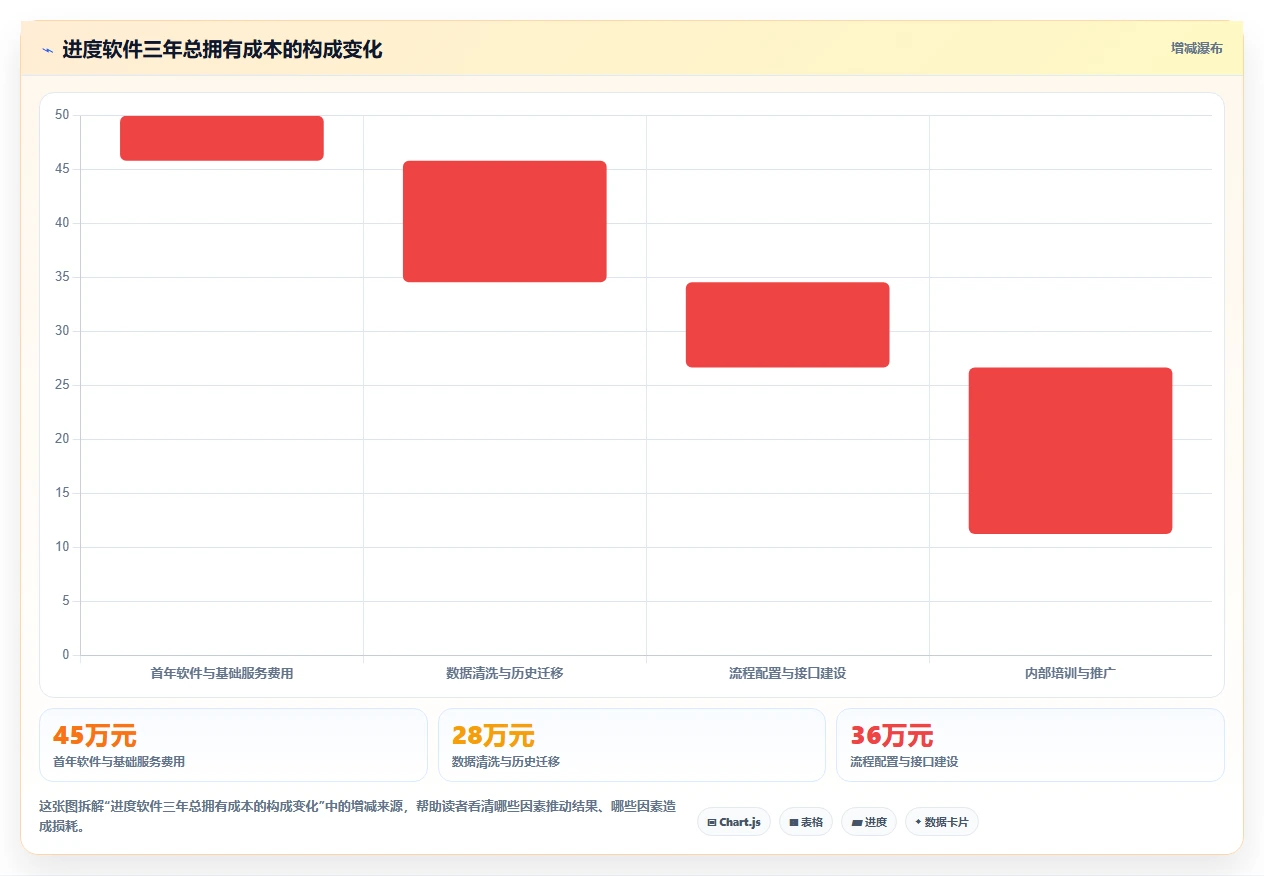Select the 数据清洗与历史迁移 red bar

coord(505,221)
